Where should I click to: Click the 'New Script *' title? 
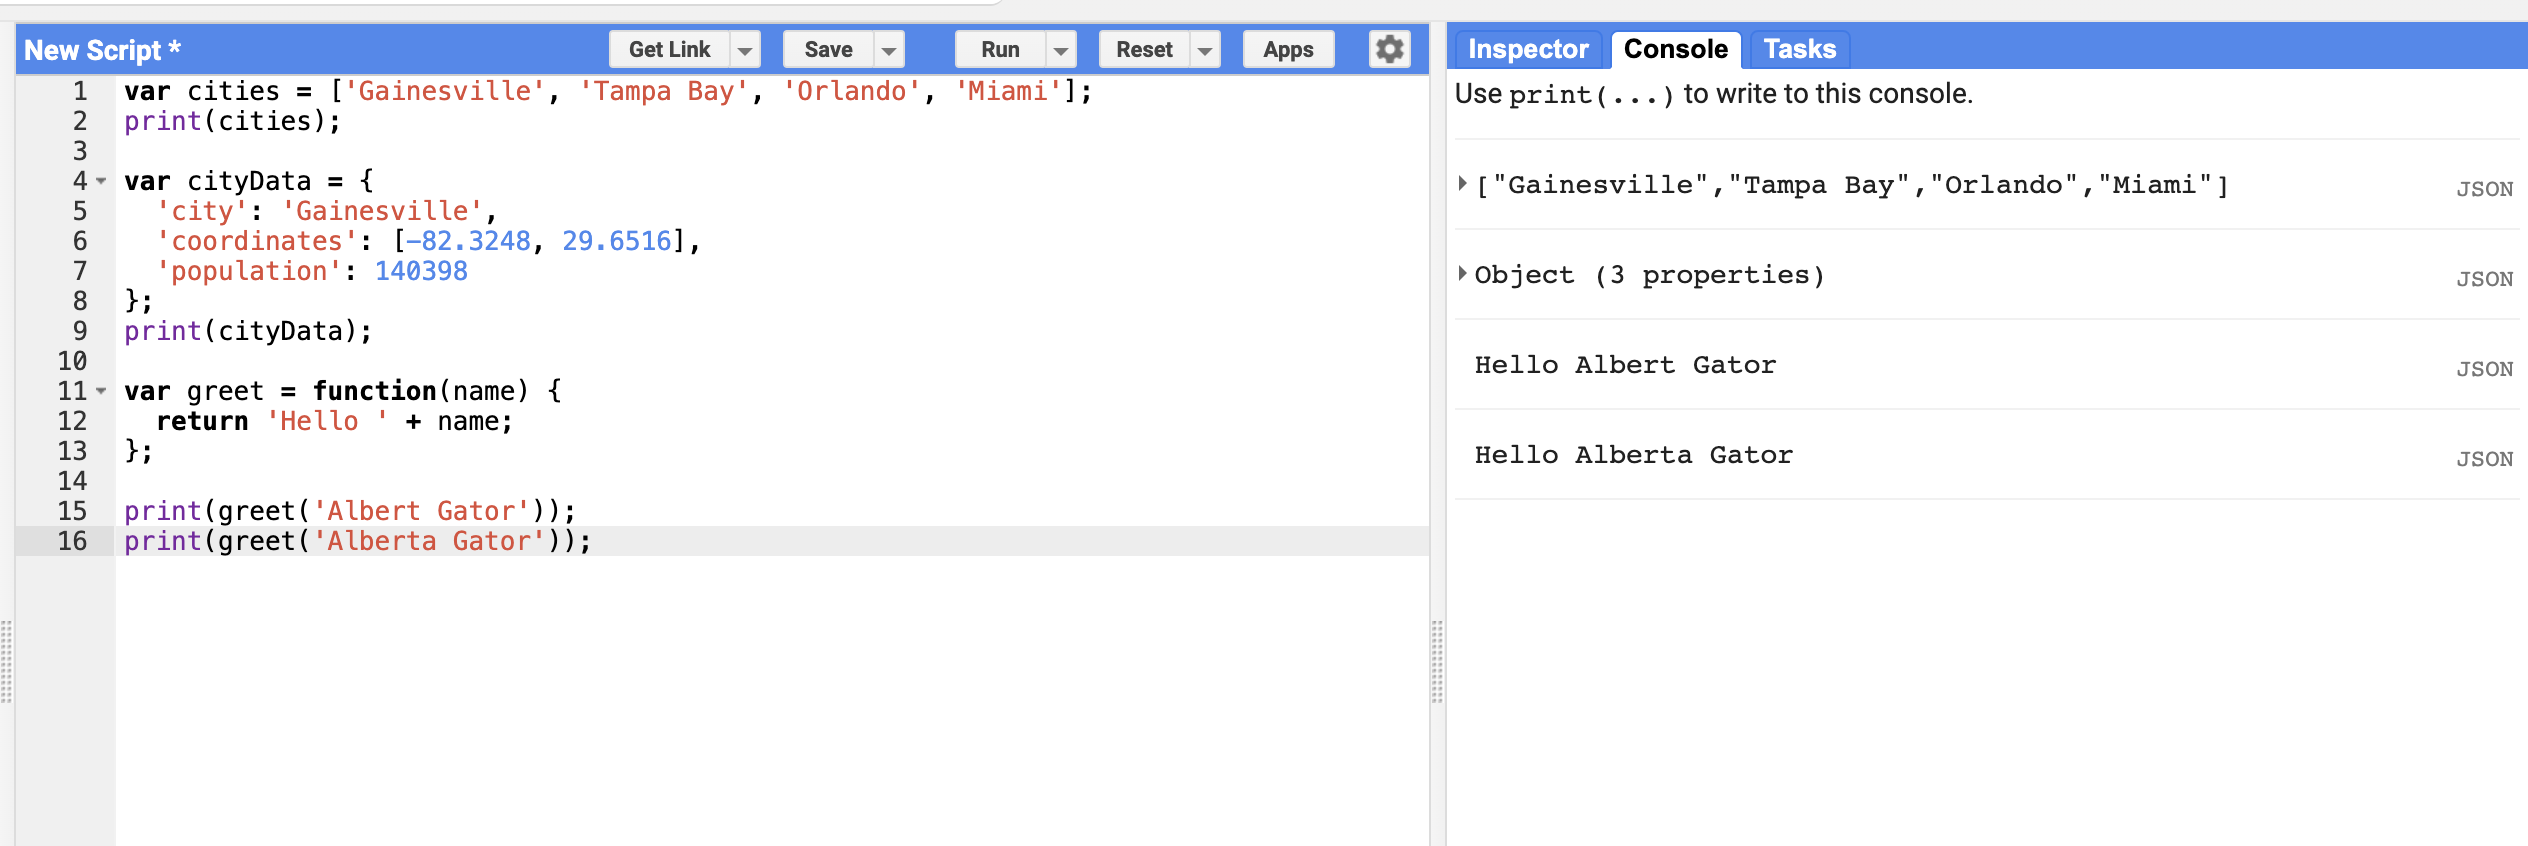(x=102, y=50)
